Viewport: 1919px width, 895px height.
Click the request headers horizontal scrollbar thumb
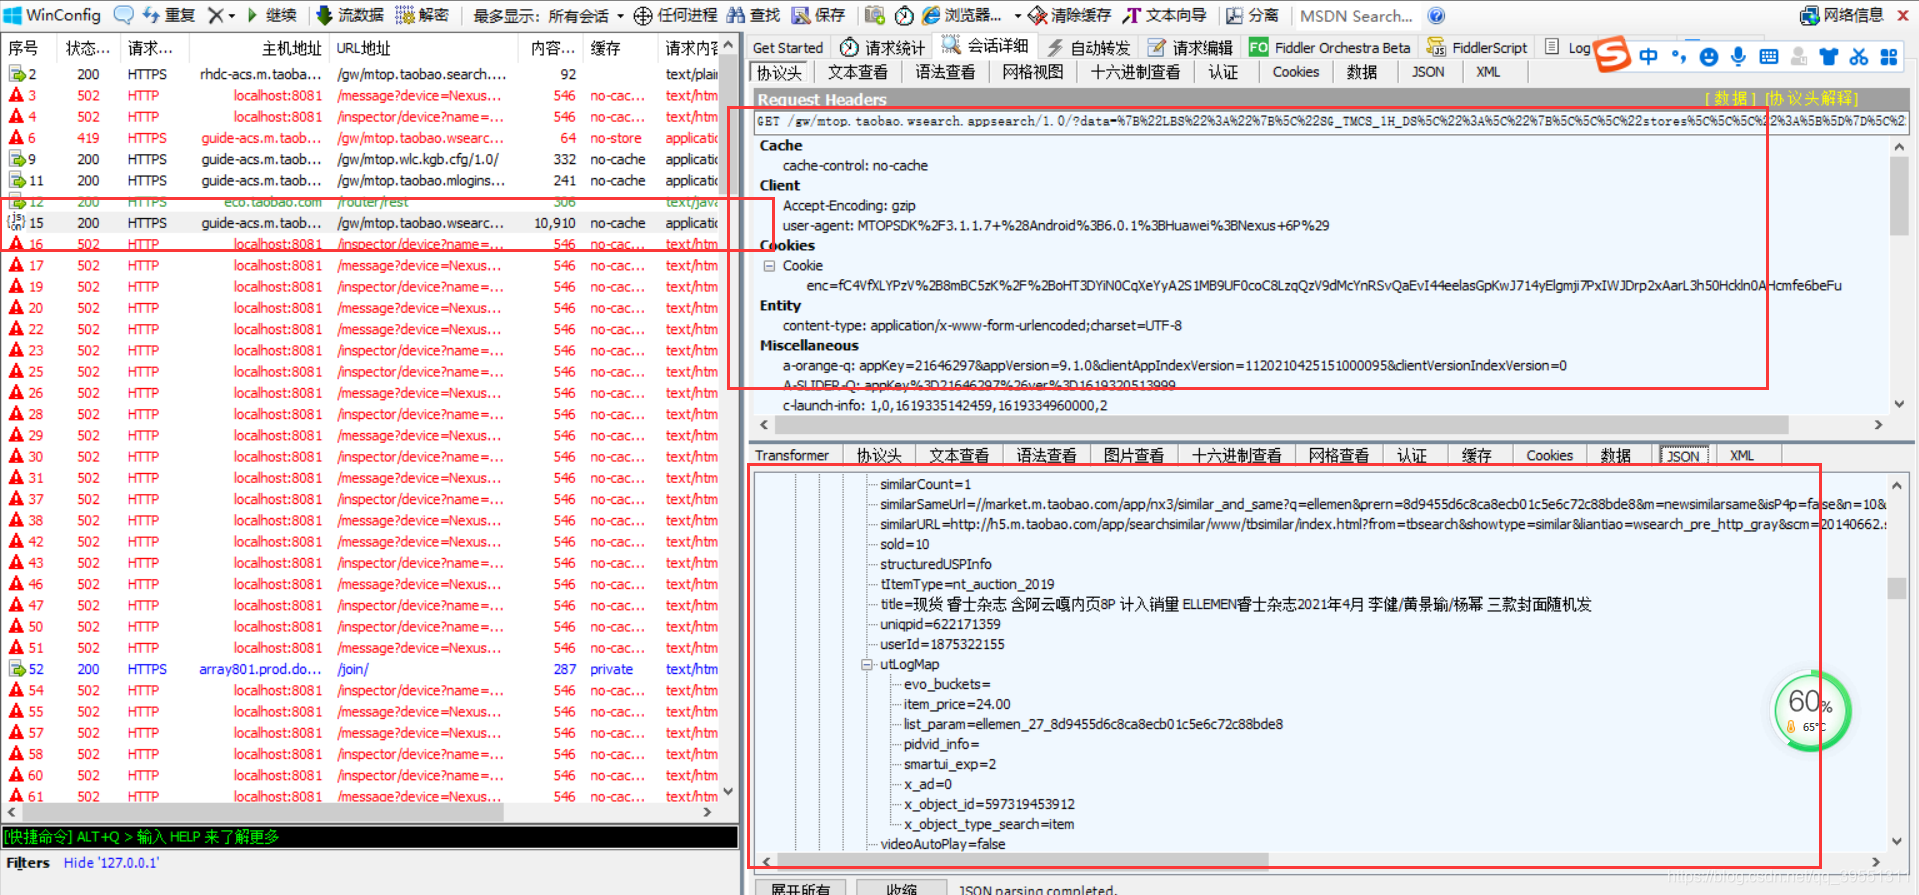[x=1284, y=425]
